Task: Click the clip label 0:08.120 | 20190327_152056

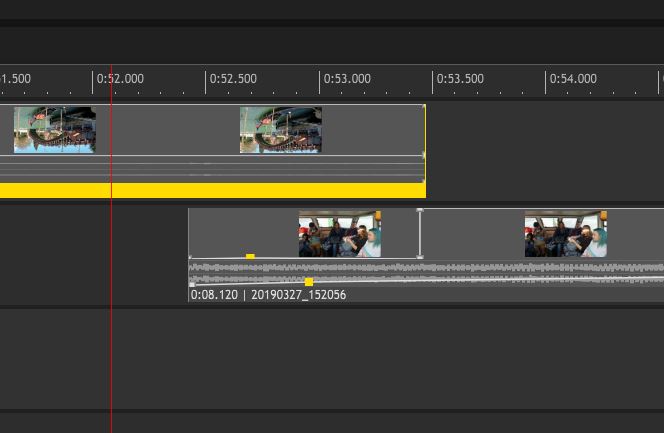Action: click(x=268, y=295)
